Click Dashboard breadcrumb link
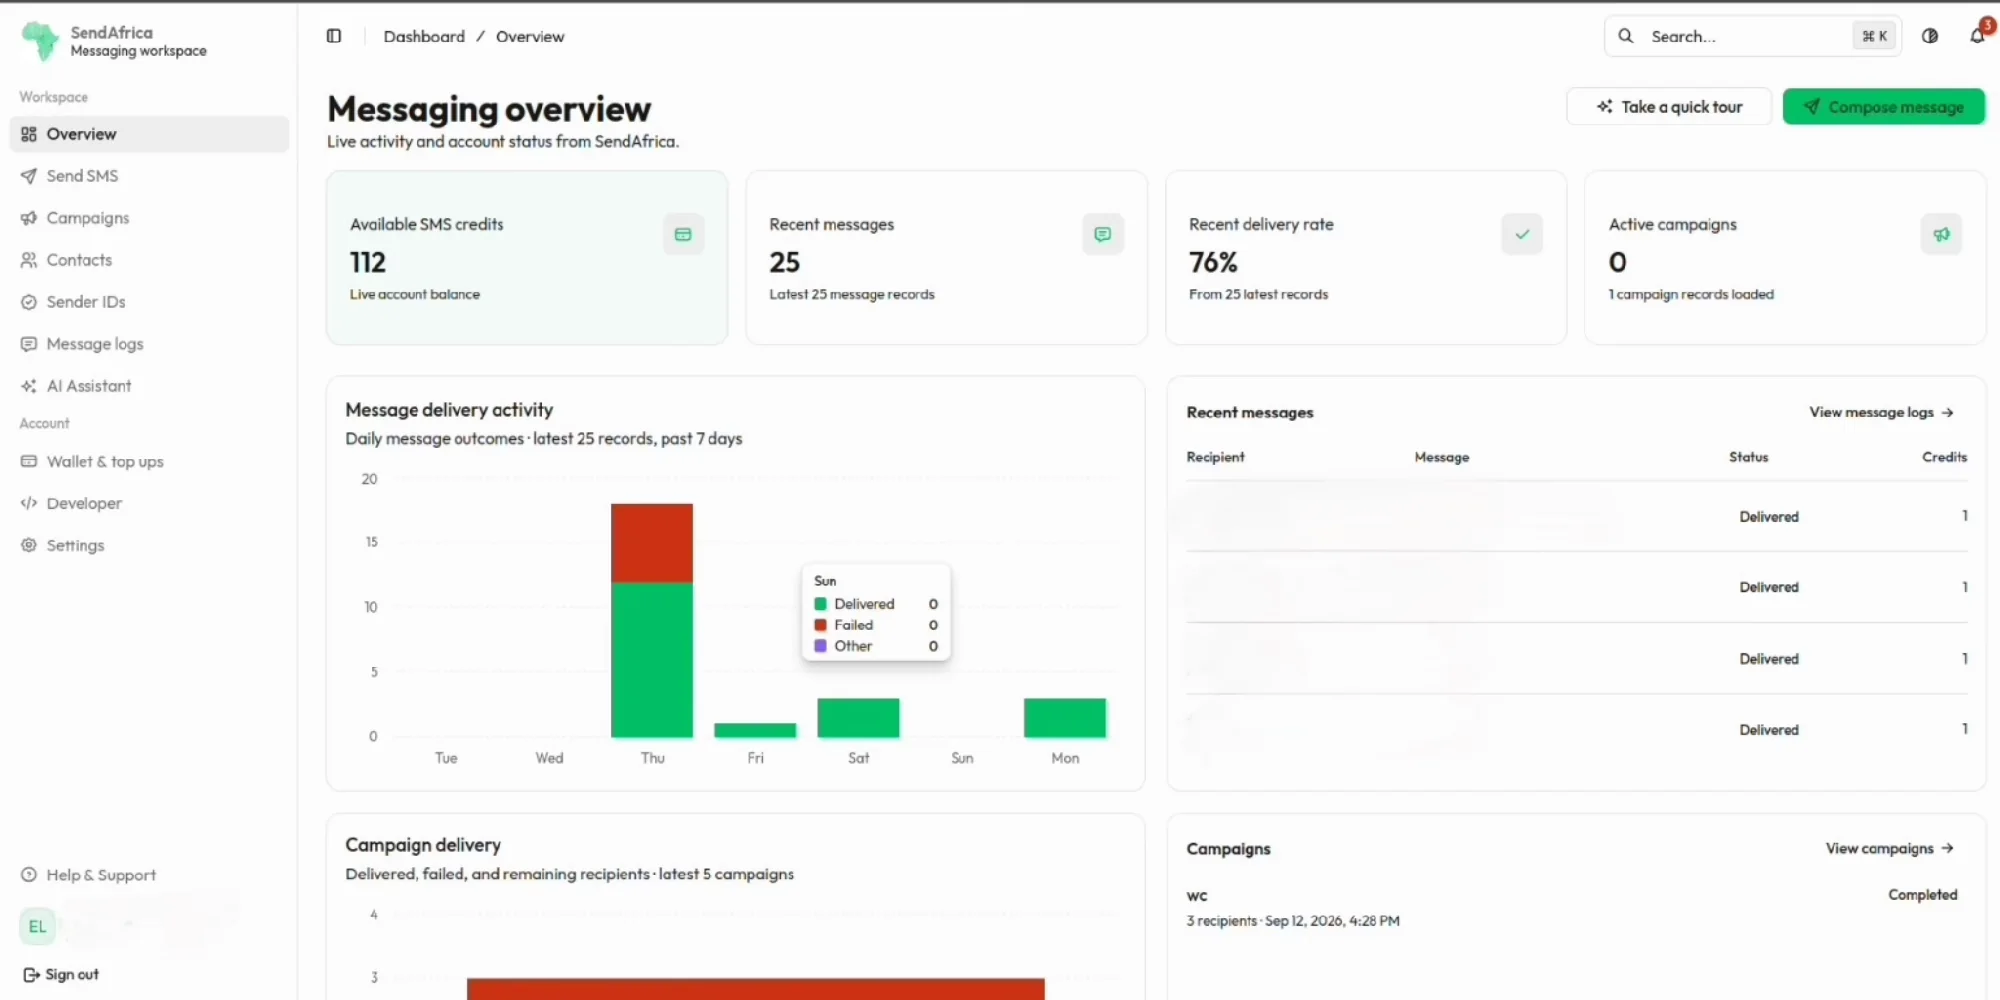Viewport: 2000px width, 1000px height. click(x=424, y=36)
